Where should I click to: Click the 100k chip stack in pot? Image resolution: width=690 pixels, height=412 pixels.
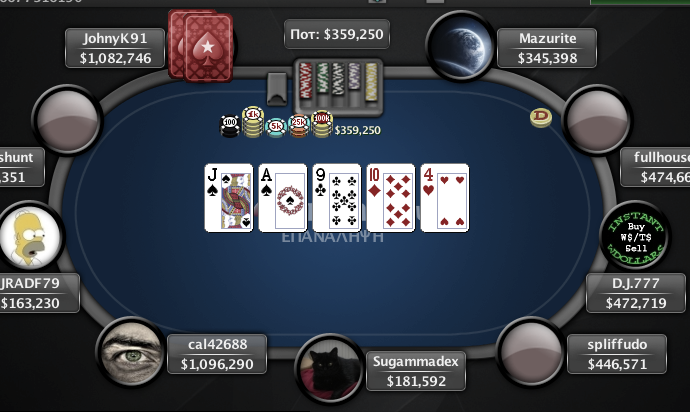tap(322, 124)
